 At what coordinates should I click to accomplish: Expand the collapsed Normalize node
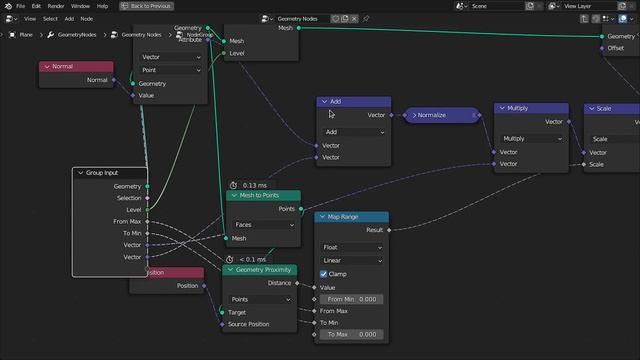click(x=414, y=116)
